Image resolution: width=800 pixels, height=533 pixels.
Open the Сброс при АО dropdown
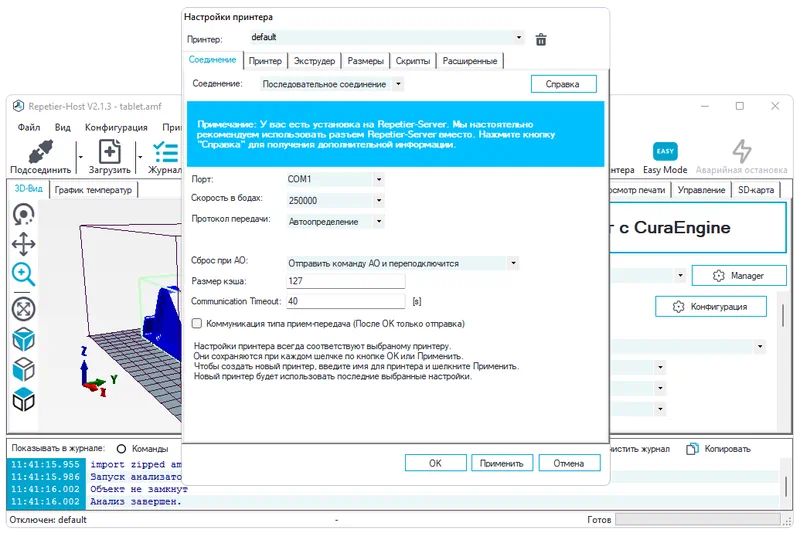pos(403,263)
